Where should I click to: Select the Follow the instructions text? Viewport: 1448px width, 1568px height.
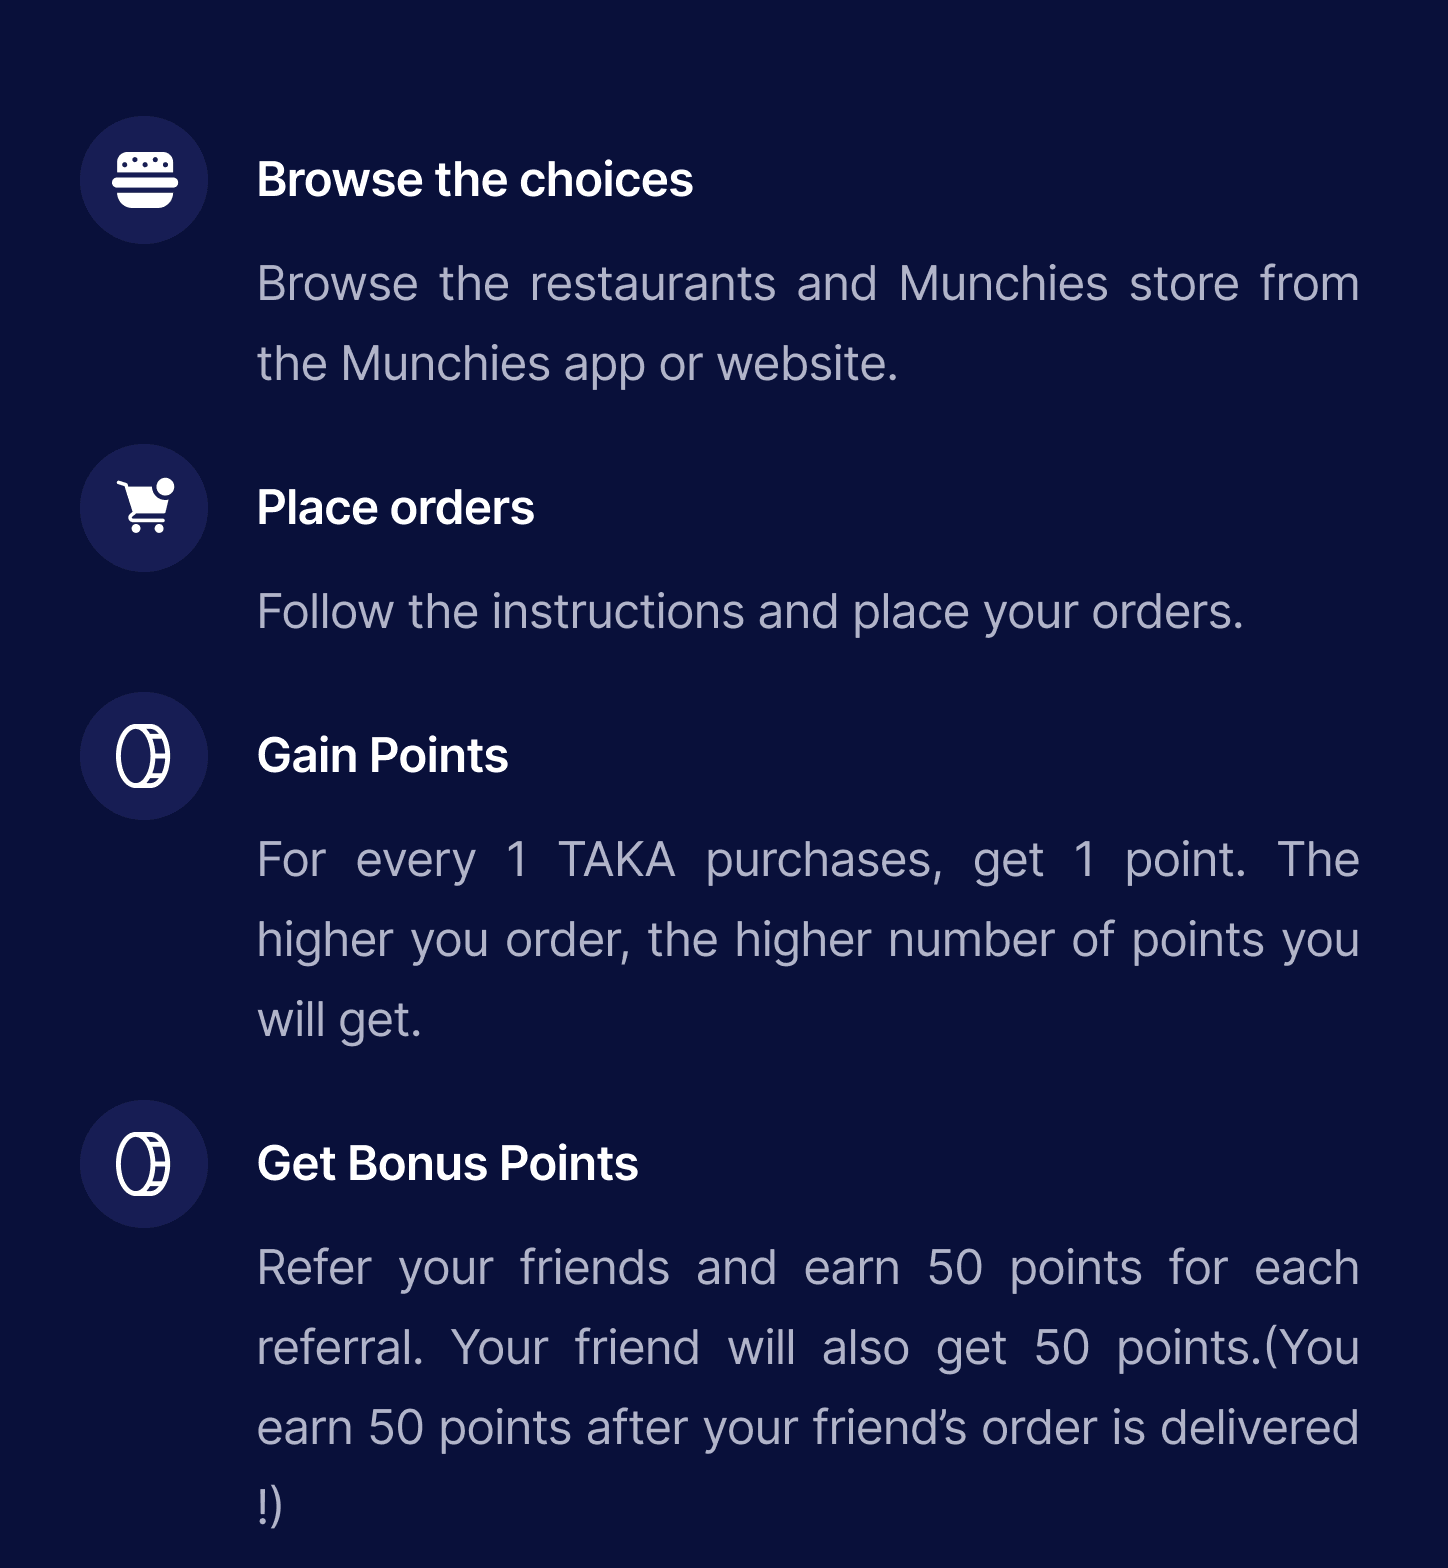click(x=750, y=612)
